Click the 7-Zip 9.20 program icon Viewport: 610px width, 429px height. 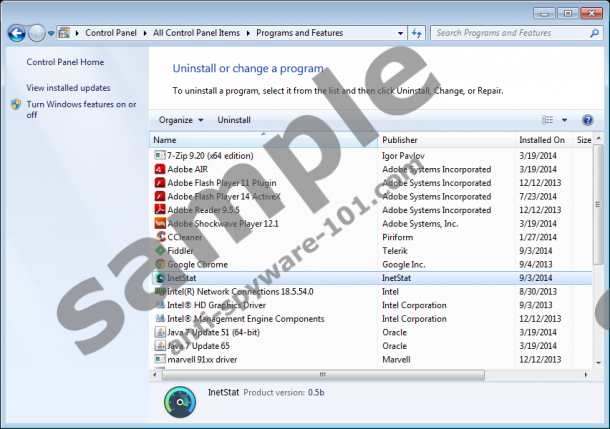pos(160,156)
